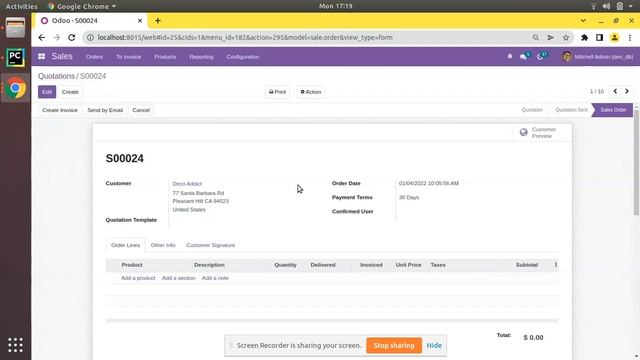Go to the previous record arrow
This screenshot has height=360, width=640.
click(x=615, y=91)
